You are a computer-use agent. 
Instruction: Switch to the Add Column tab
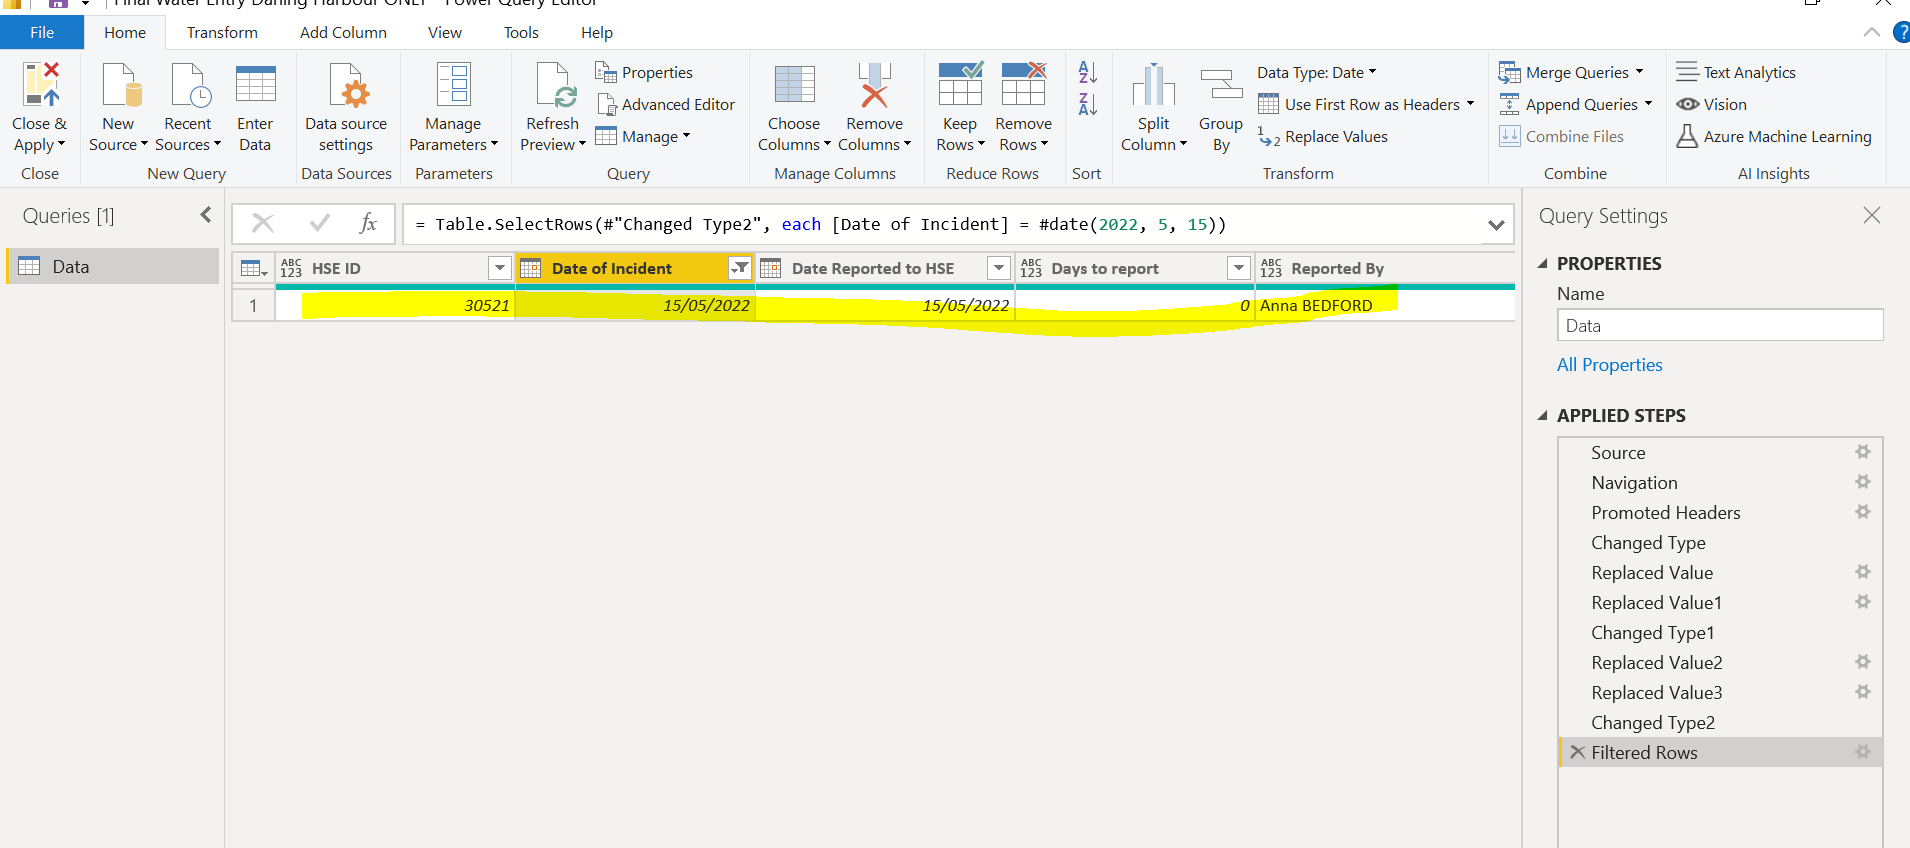[x=343, y=32]
